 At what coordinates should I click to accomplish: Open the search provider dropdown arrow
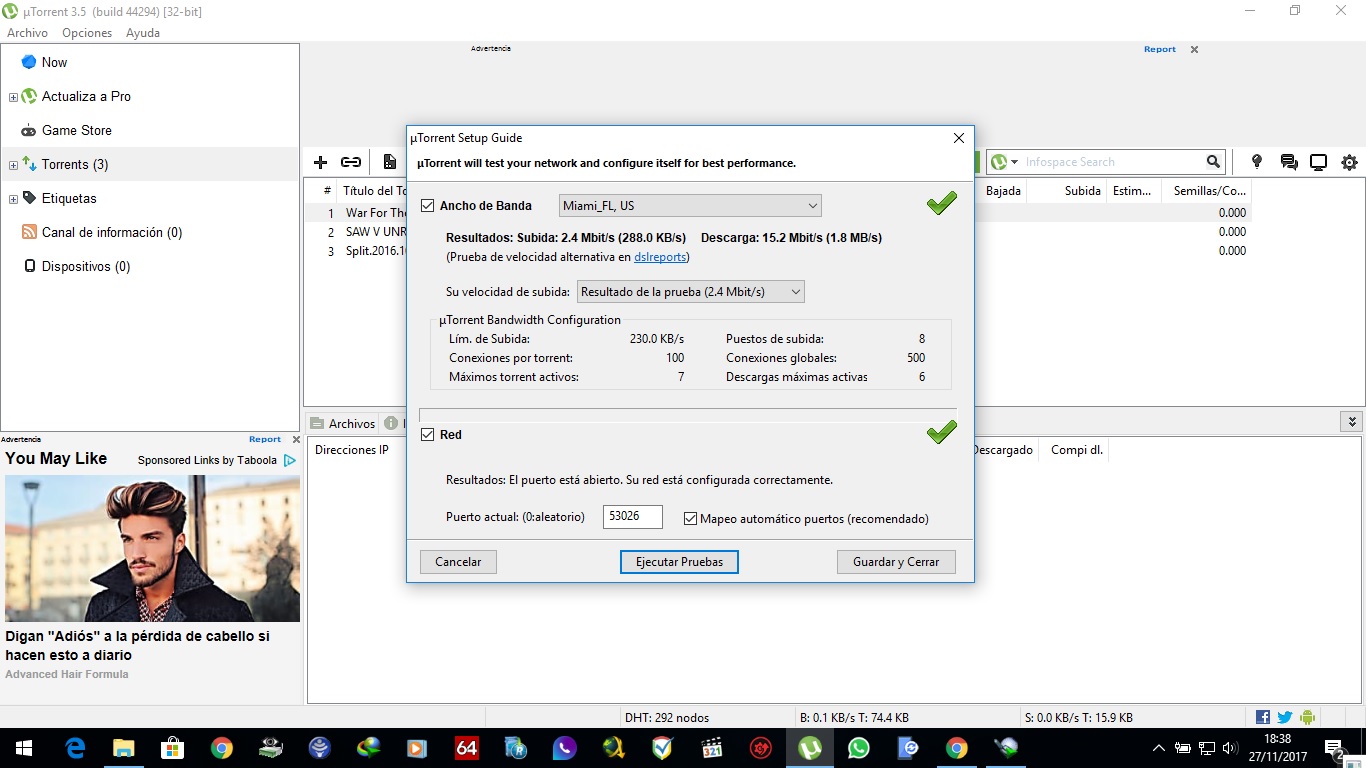(1014, 162)
